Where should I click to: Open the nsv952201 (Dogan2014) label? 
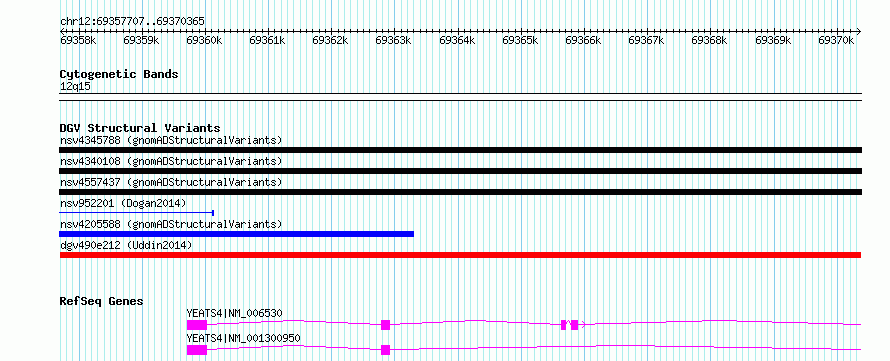(x=123, y=203)
